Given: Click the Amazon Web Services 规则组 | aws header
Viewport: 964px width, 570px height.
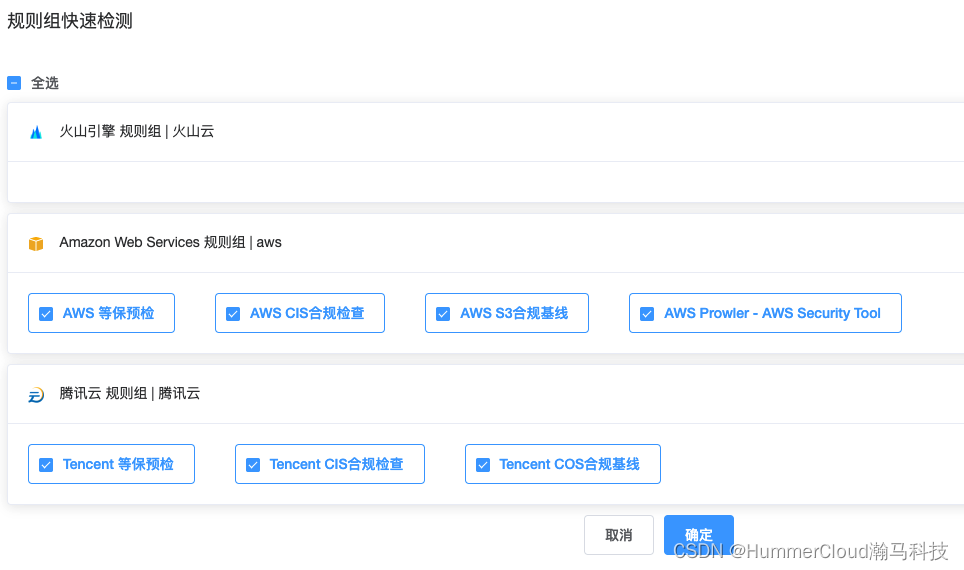Looking at the screenshot, I should point(170,242).
